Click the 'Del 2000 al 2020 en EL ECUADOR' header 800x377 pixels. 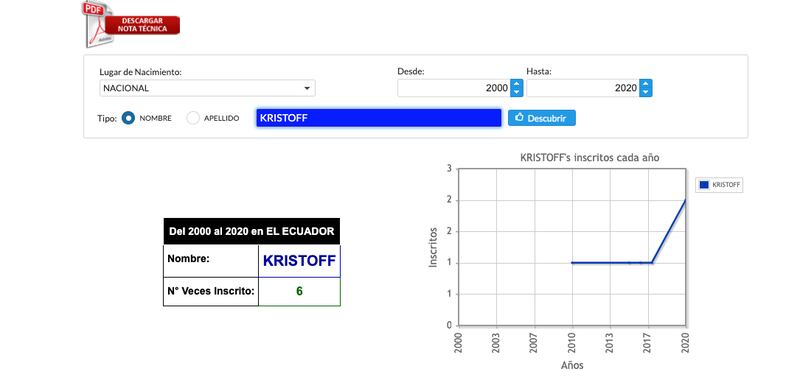252,232
